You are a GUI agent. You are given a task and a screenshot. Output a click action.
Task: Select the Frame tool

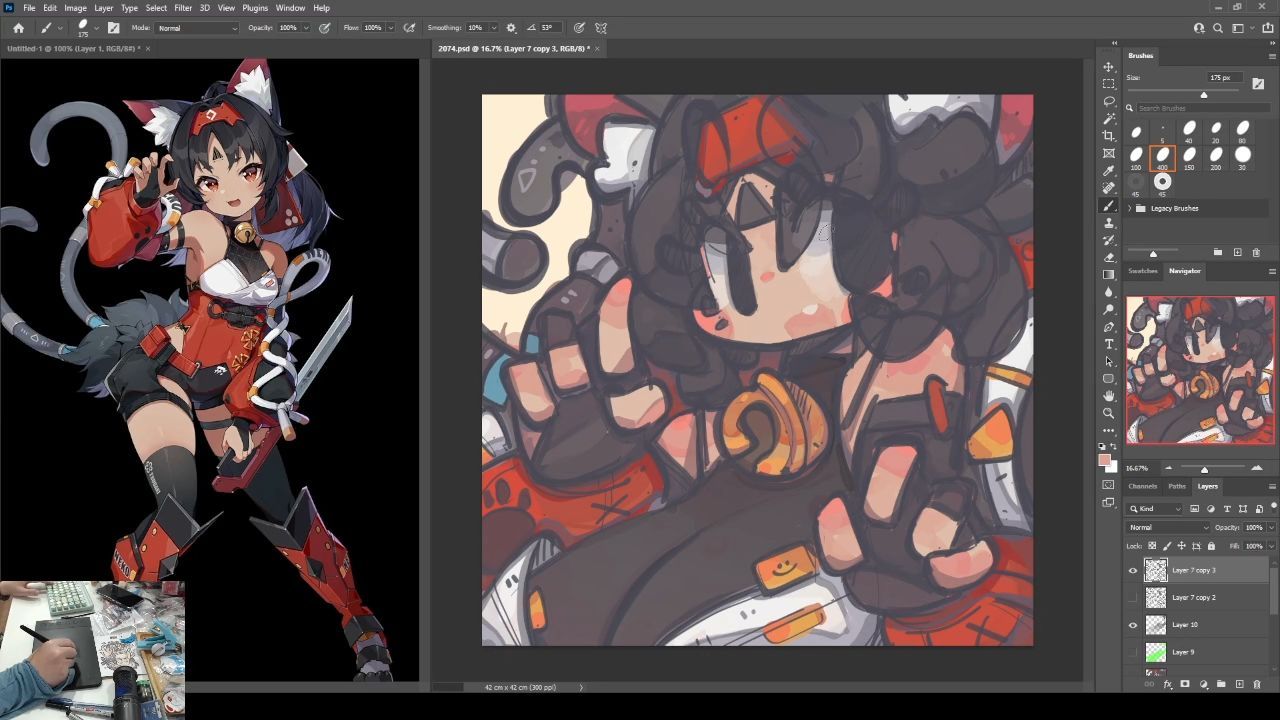tap(1109, 154)
